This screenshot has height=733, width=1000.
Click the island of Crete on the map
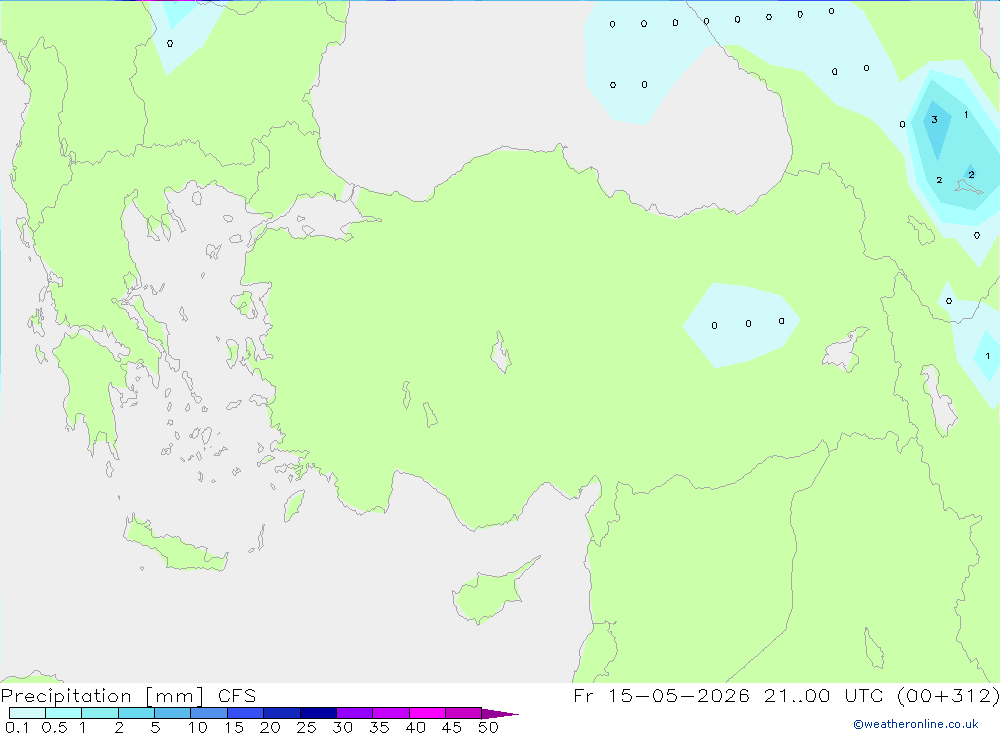click(173, 547)
